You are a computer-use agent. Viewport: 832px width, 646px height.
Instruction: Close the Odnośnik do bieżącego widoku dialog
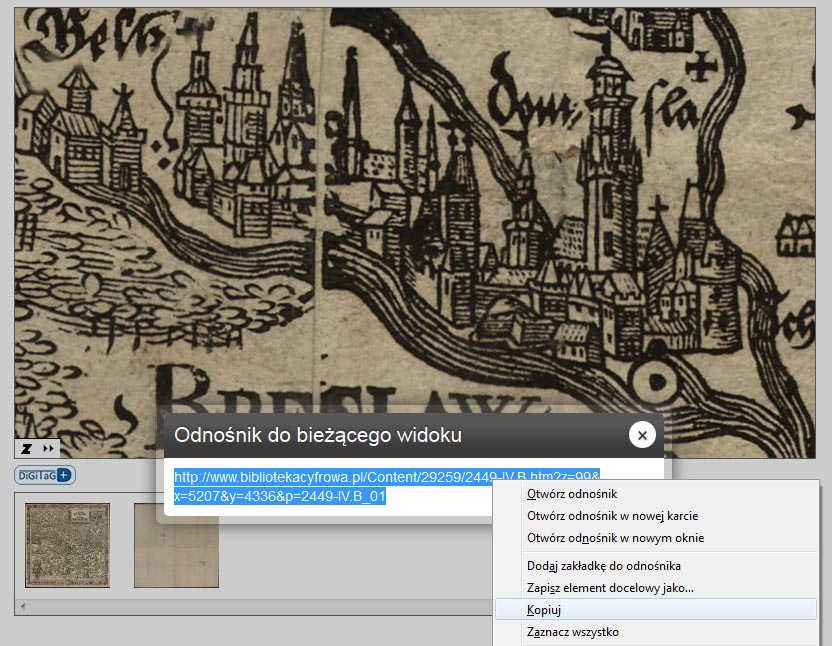(642, 435)
